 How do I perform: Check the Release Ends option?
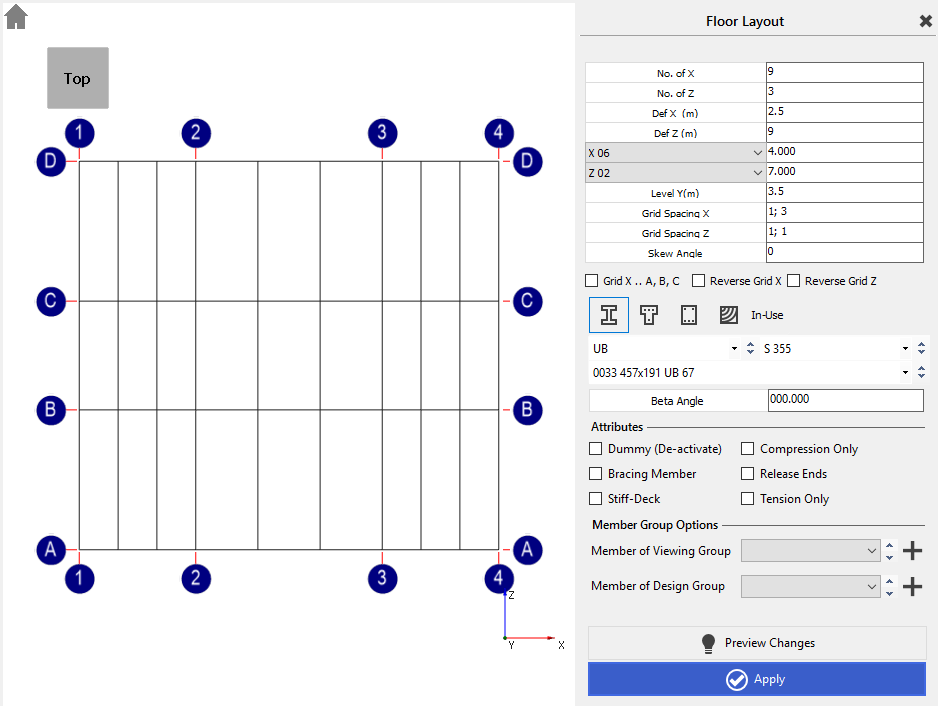[748, 474]
